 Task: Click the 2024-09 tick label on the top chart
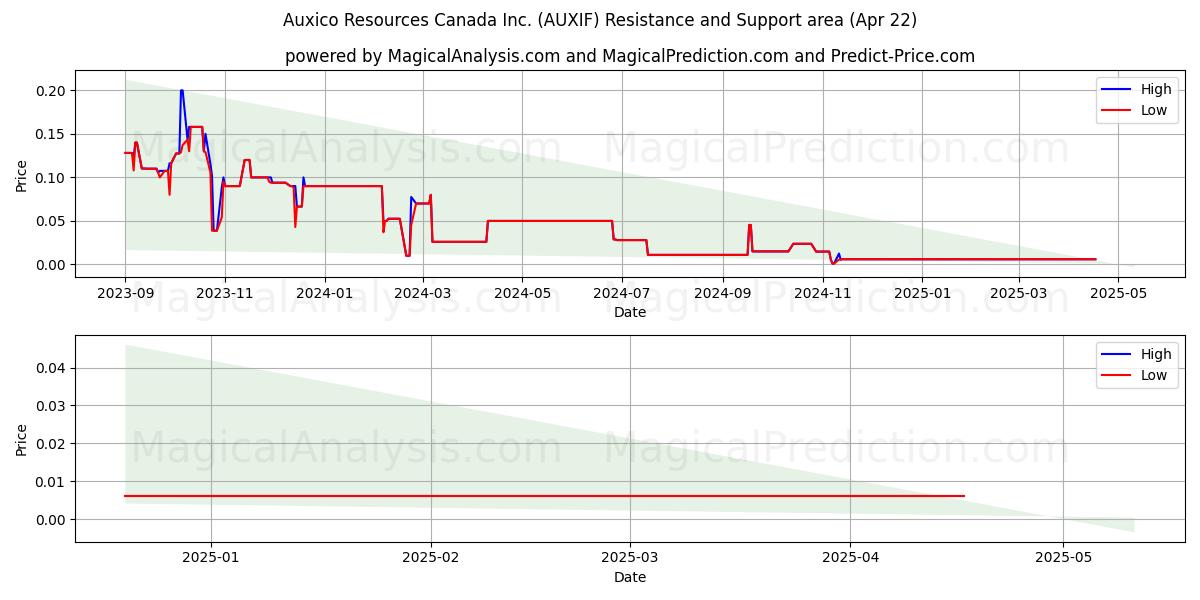pyautogui.click(x=722, y=293)
